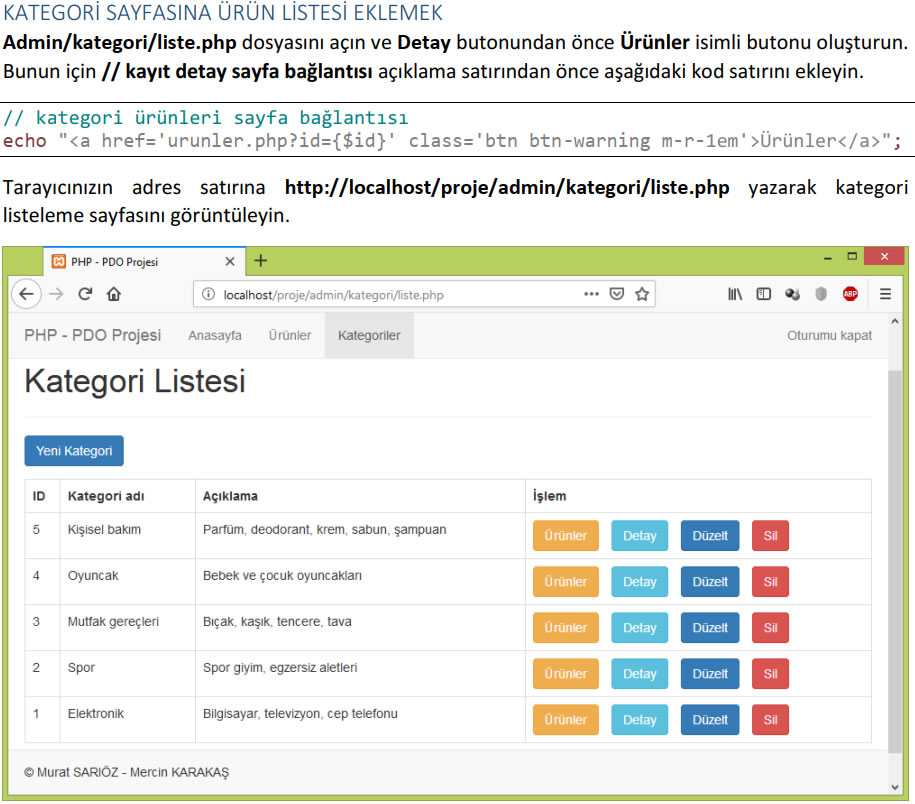Open a new browser tab
This screenshot has width=915, height=804.
[x=261, y=261]
